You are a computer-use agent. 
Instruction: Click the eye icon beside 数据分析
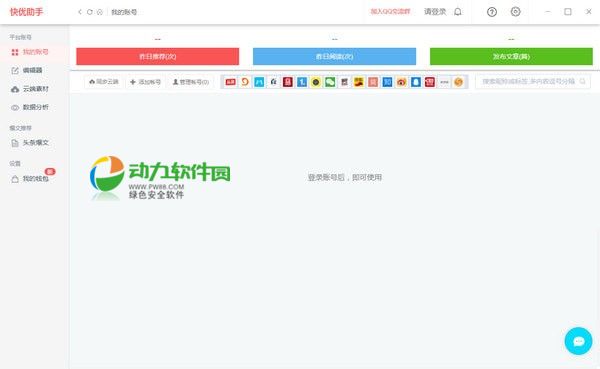(x=15, y=108)
